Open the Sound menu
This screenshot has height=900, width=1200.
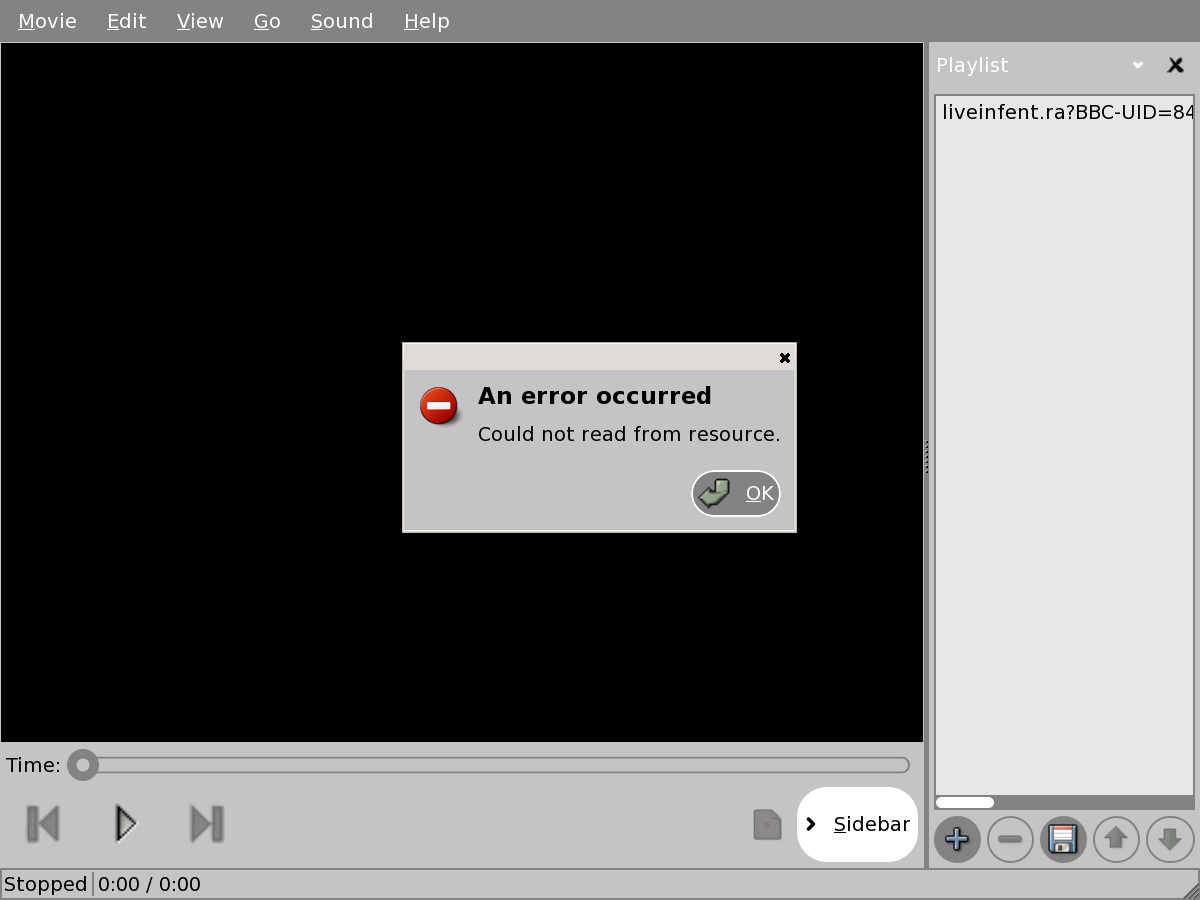pos(341,21)
